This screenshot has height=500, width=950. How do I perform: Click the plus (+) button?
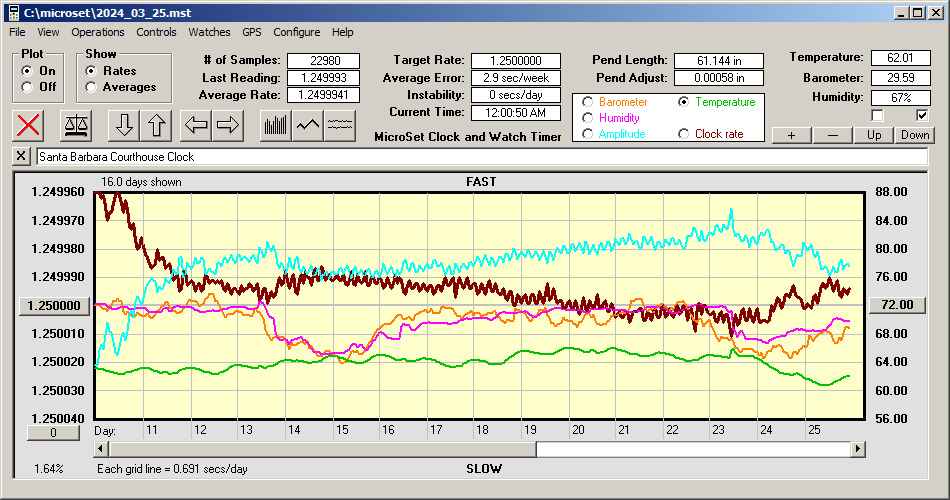(x=791, y=135)
